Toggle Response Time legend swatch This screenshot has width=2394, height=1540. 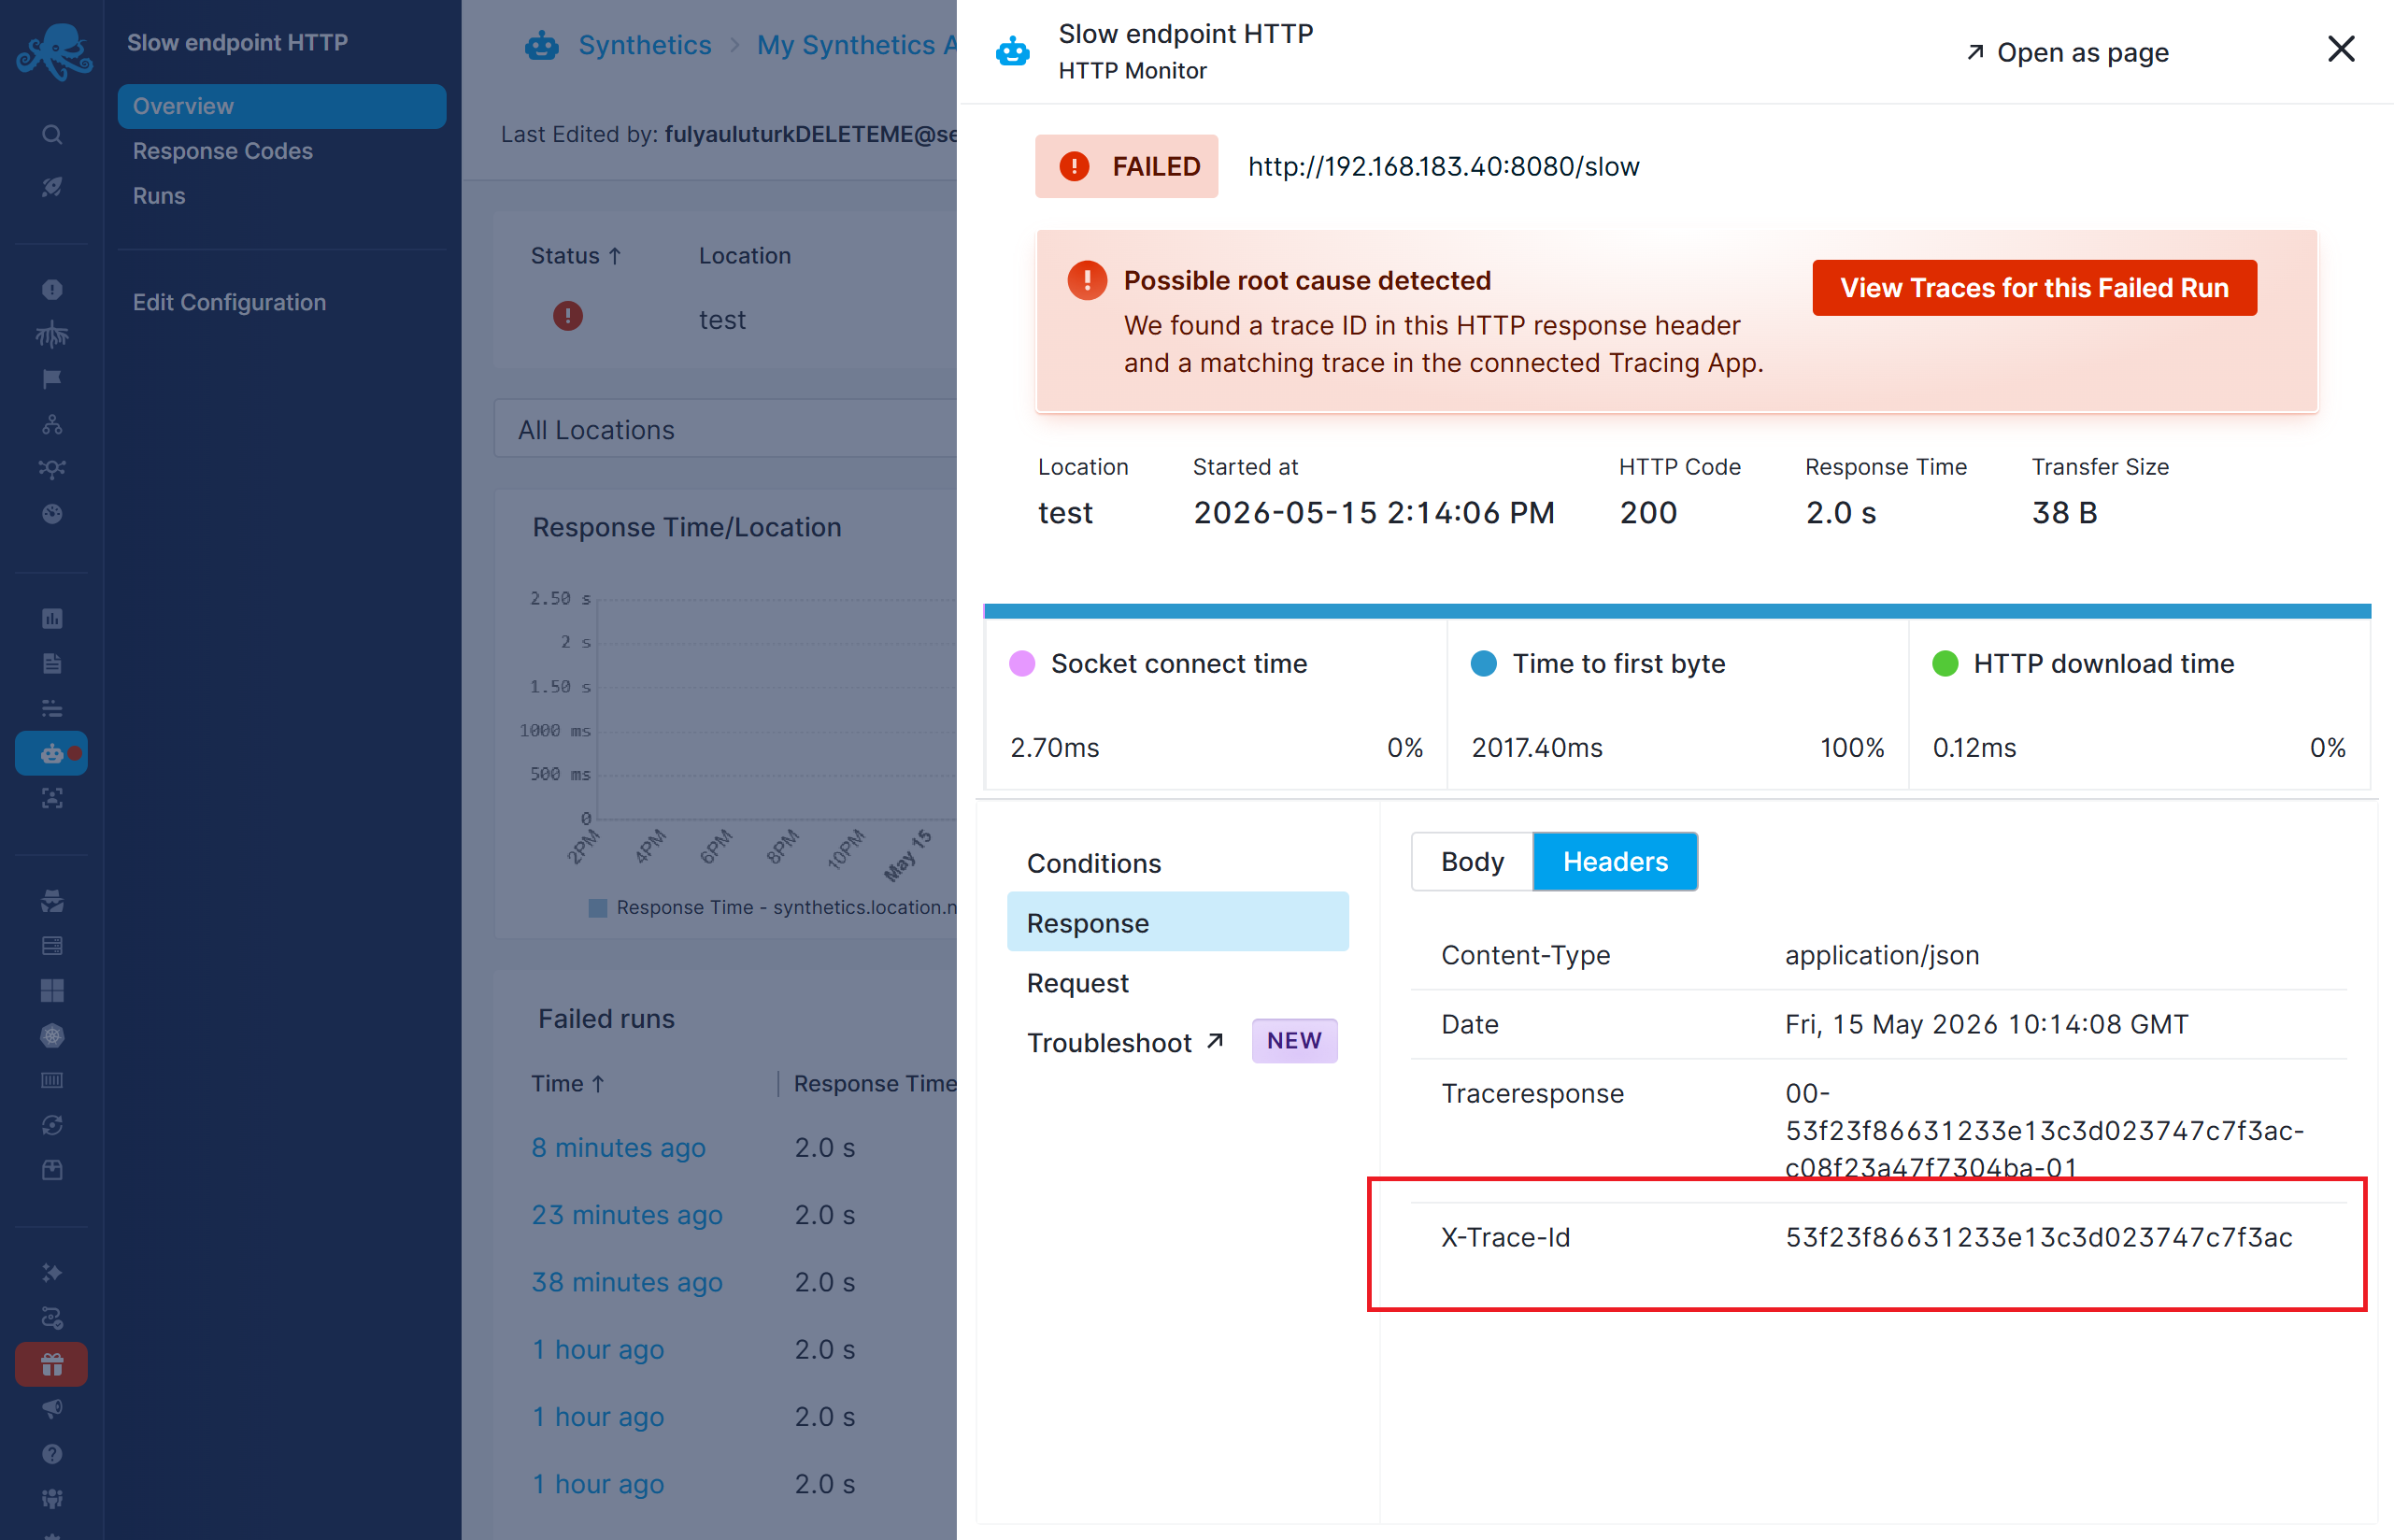(x=597, y=907)
